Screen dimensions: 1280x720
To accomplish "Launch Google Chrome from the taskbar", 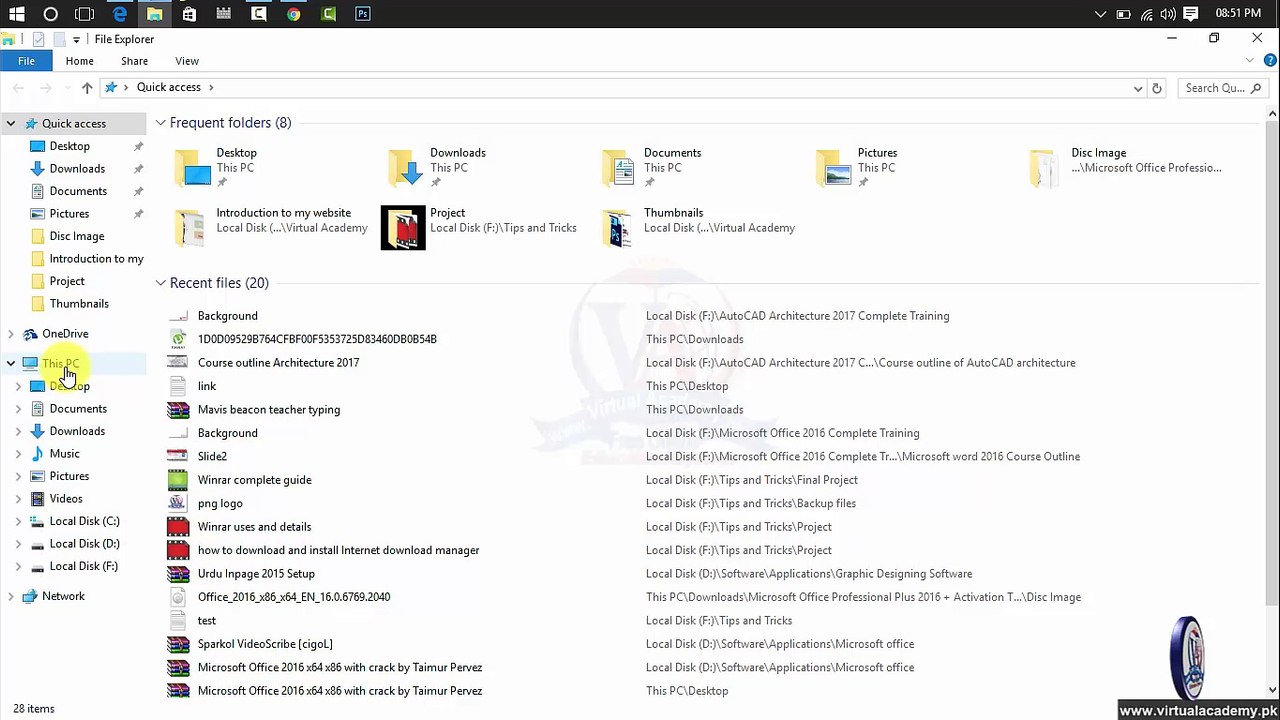I will 293,14.
